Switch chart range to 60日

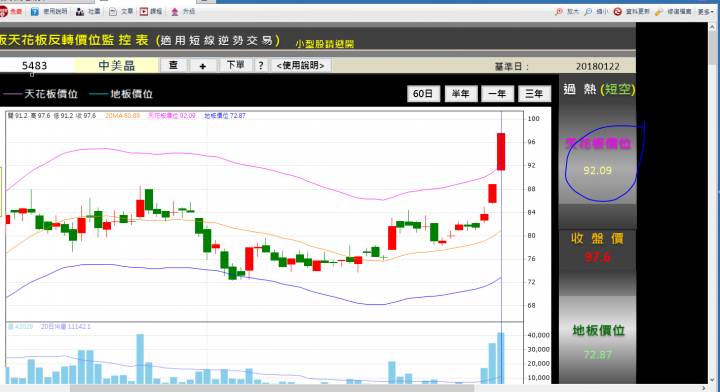pos(423,94)
